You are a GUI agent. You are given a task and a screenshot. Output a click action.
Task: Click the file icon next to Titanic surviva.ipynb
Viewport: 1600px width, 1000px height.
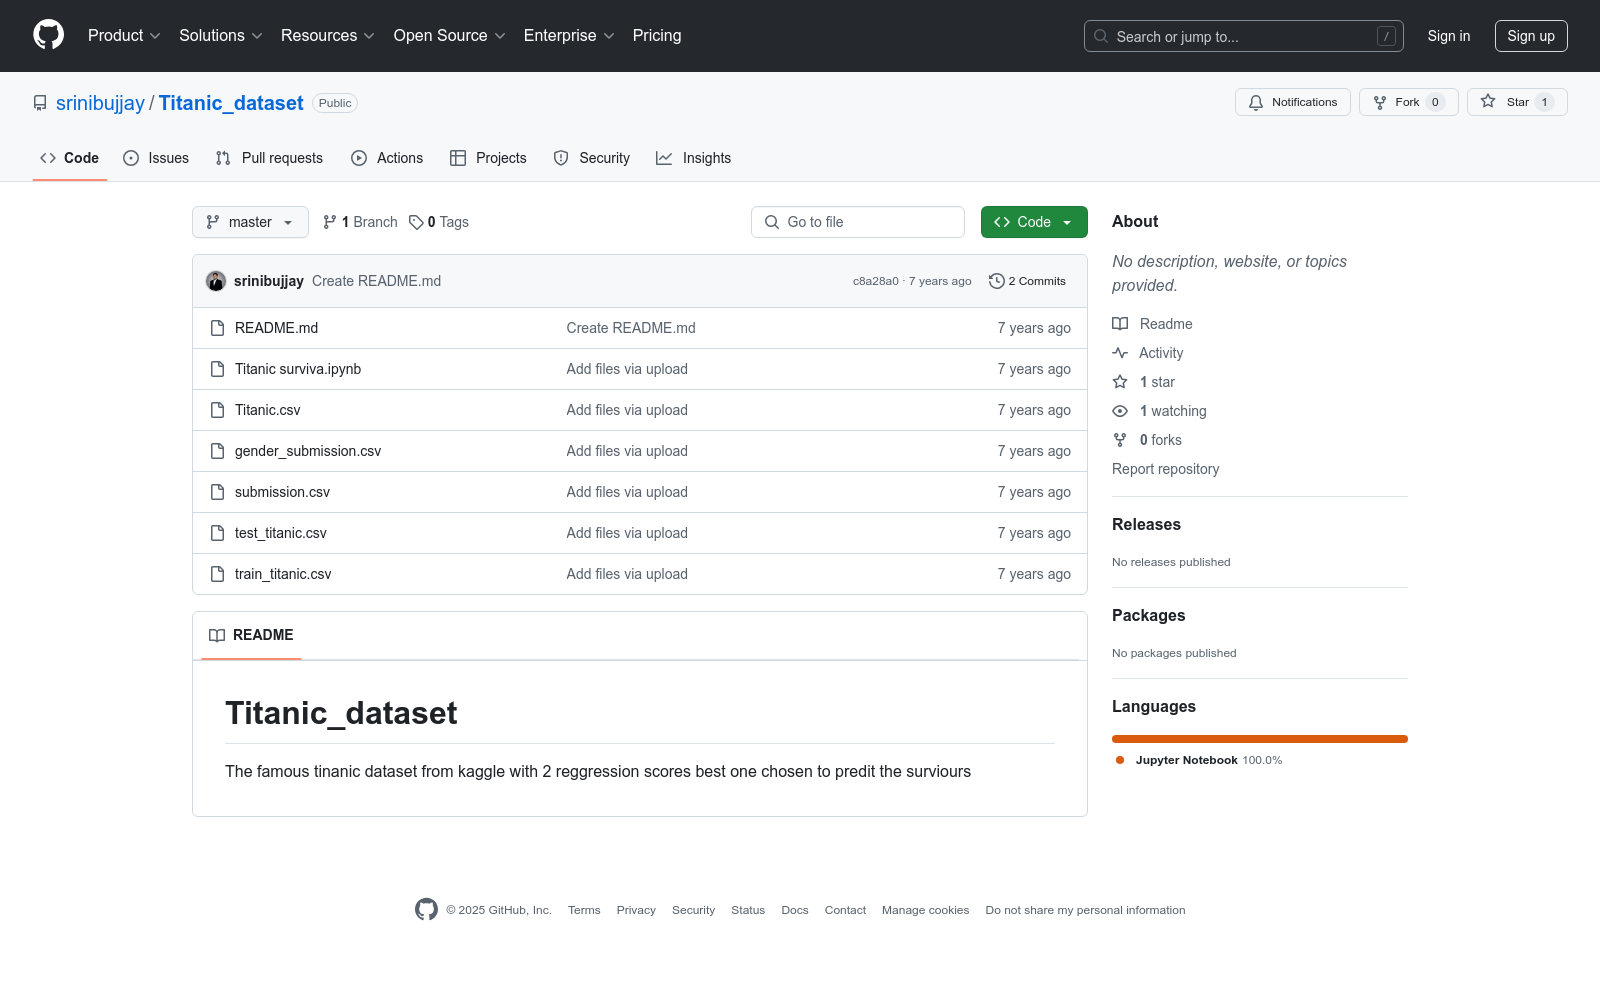click(x=217, y=369)
